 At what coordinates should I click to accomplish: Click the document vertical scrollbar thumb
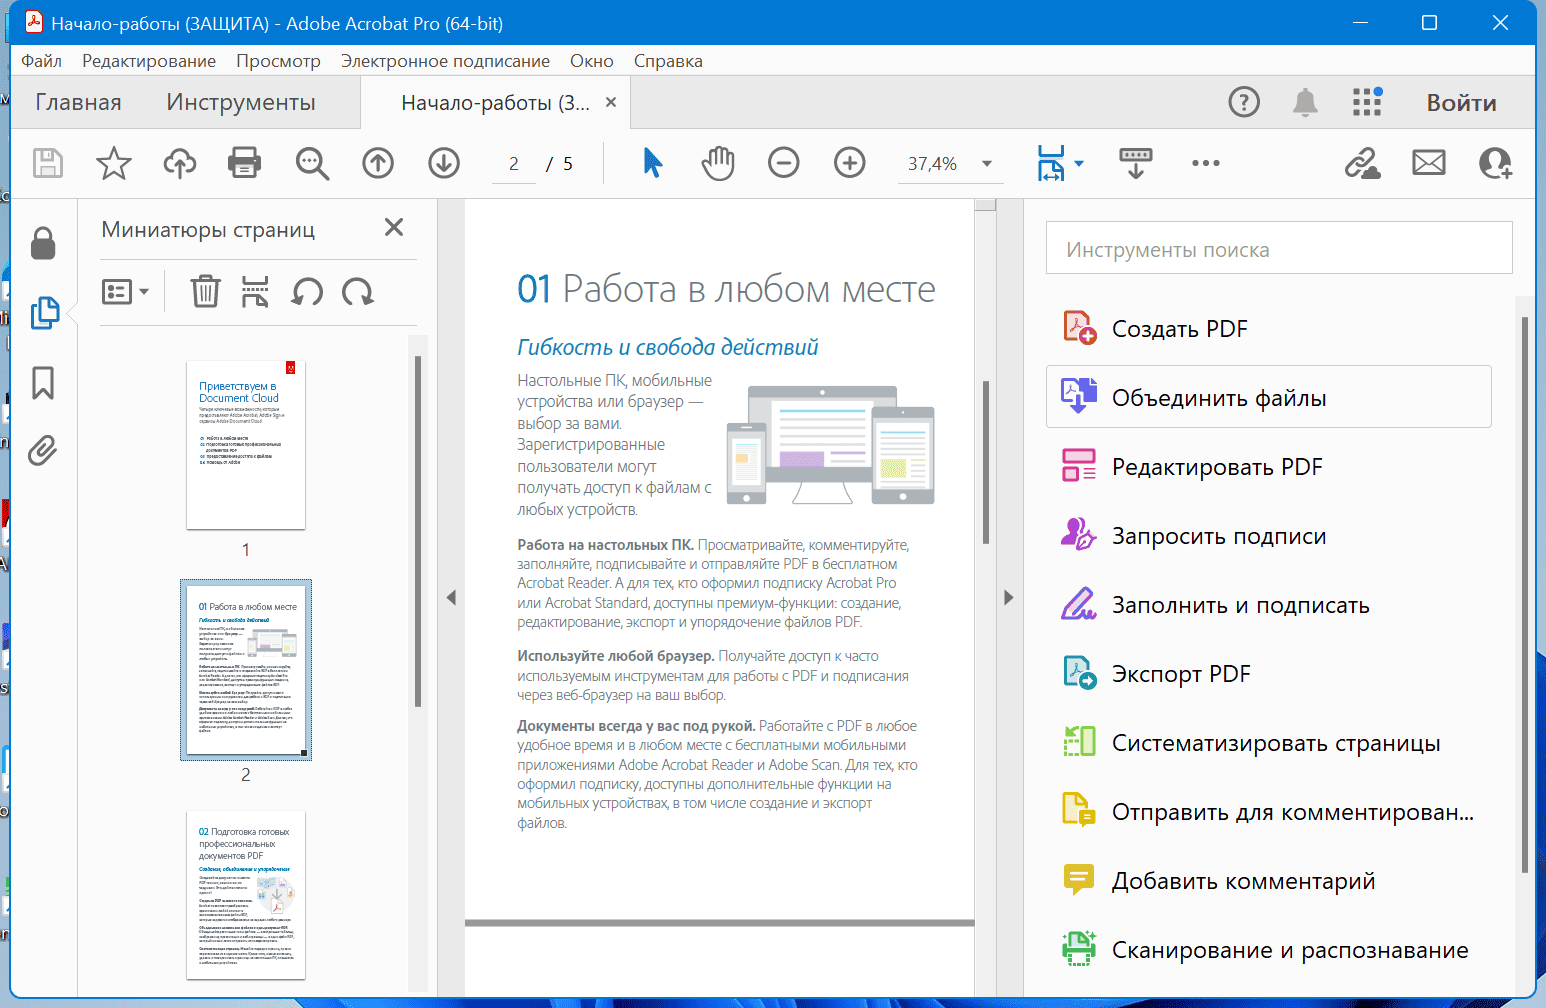pos(985,462)
